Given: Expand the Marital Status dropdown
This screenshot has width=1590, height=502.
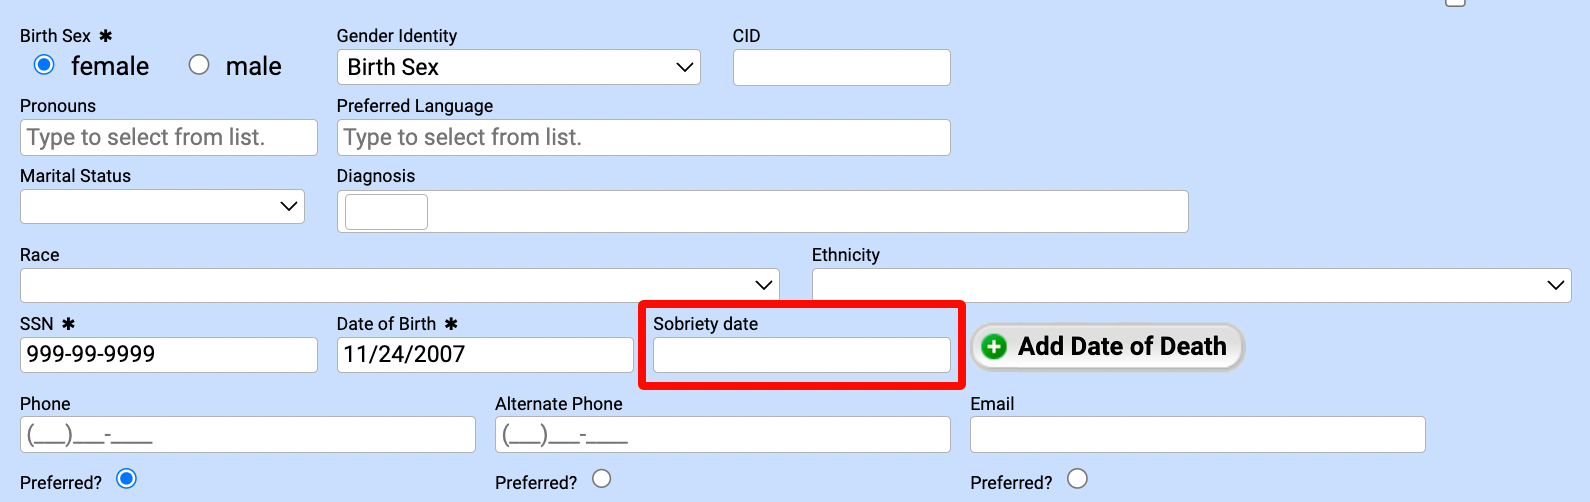Looking at the screenshot, I should pos(162,207).
